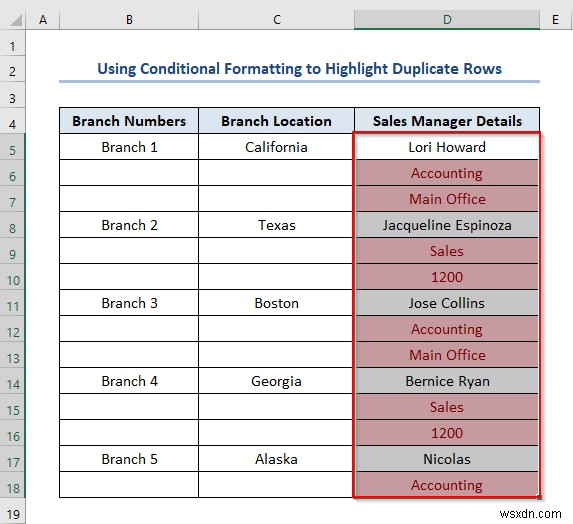Select column B header
This screenshot has height=524, width=573.
[x=129, y=19]
